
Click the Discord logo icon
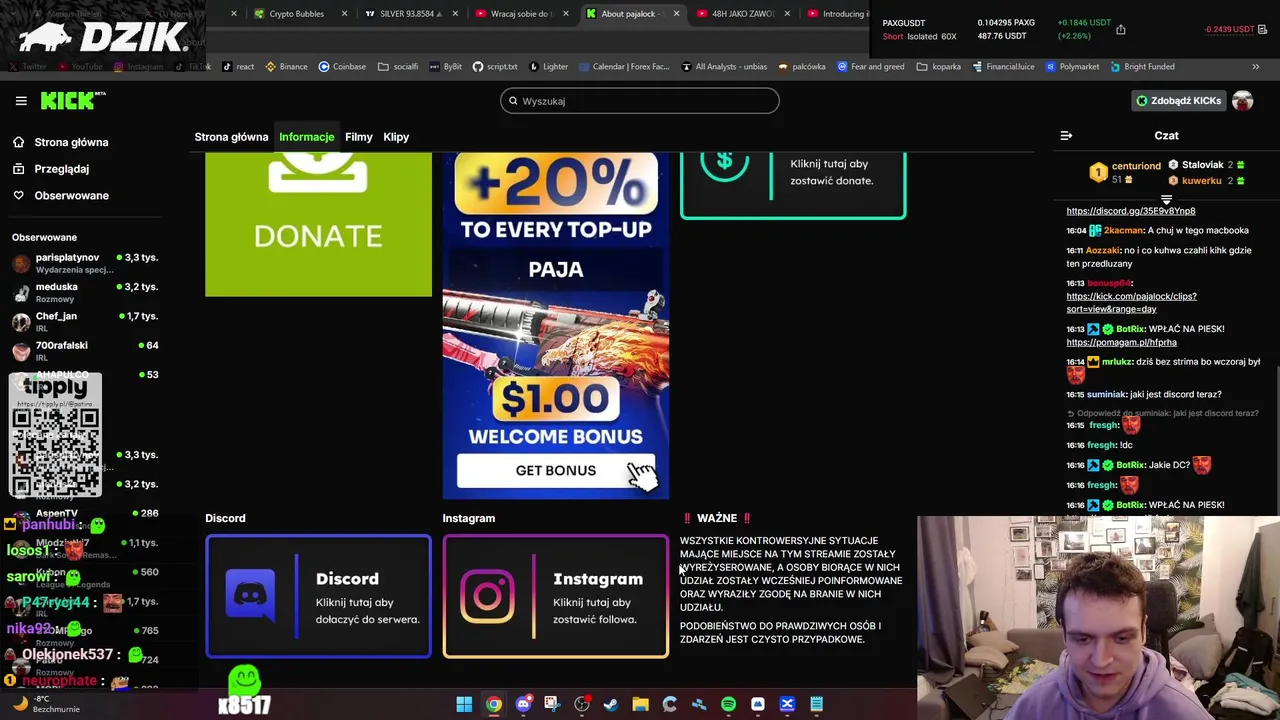[x=250, y=595]
